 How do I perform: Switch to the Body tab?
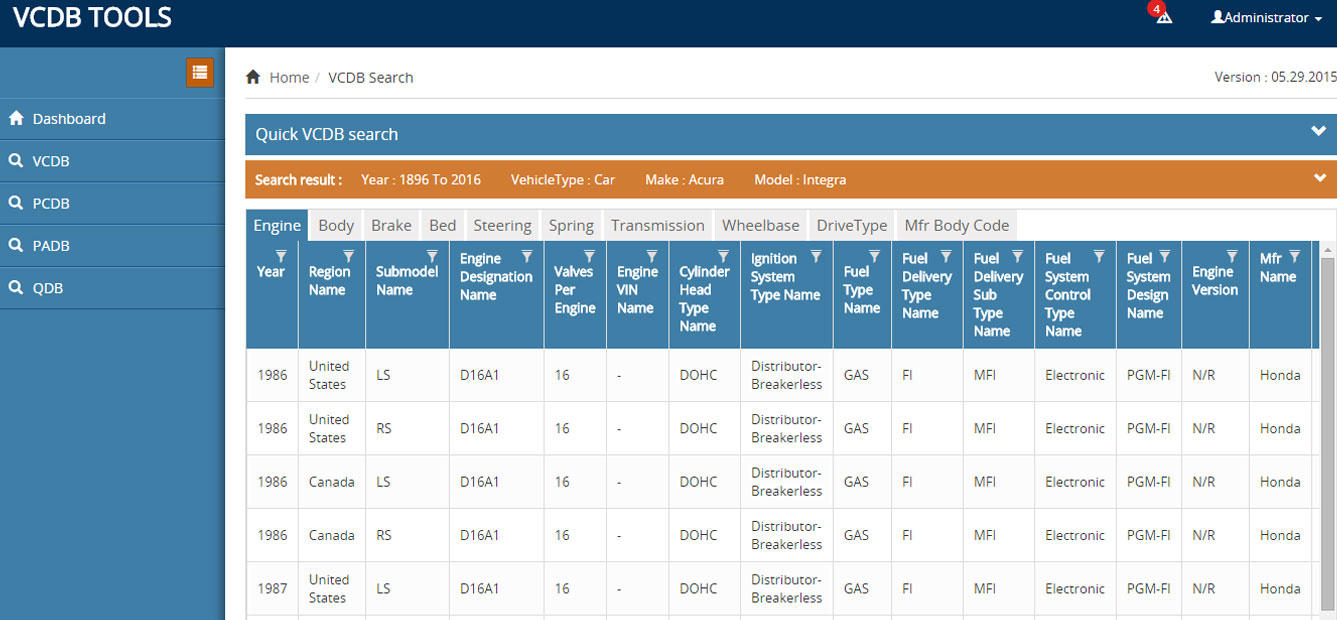(x=336, y=225)
